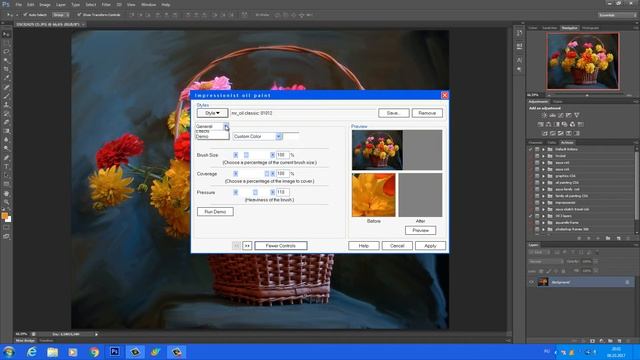Click the Before preview thumbnail
The image size is (640, 360).
coord(373,195)
